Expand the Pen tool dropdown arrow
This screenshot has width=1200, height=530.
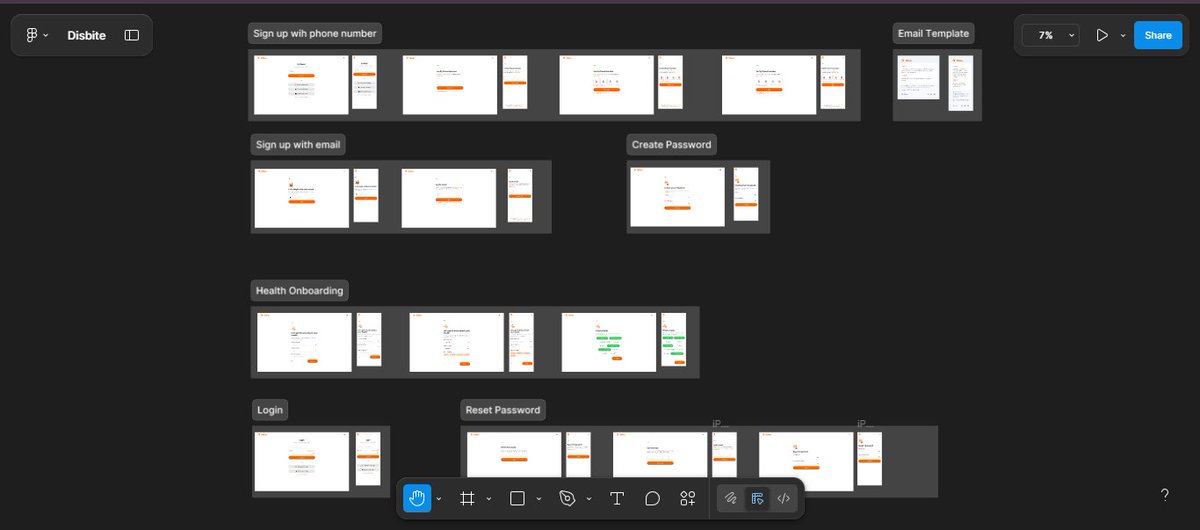[x=589, y=498]
